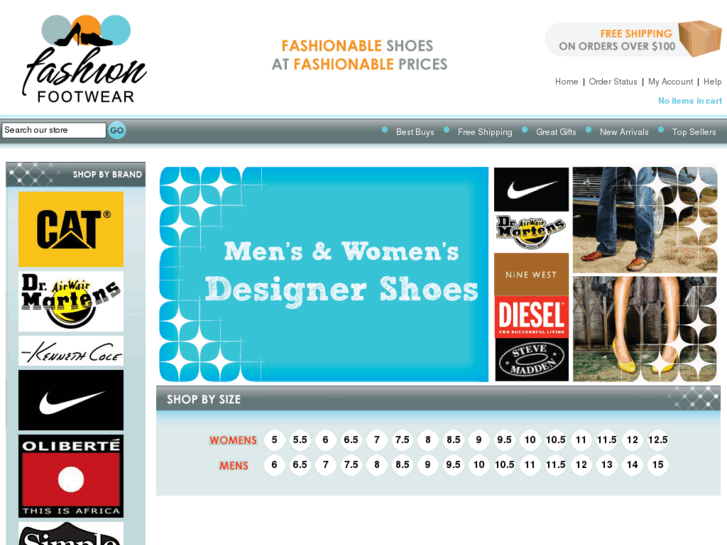Viewport: 727px width, 545px height.
Task: Click the Men's & Women's Designer Shoes banner
Action: tap(324, 274)
